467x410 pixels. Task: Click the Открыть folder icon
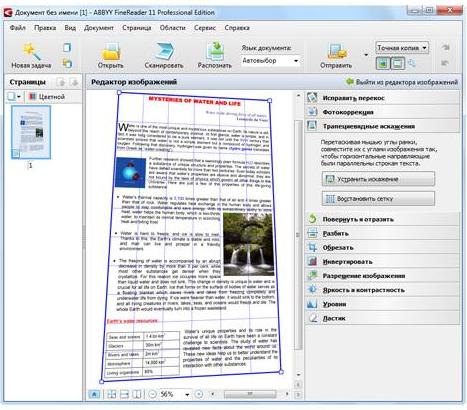pos(110,51)
